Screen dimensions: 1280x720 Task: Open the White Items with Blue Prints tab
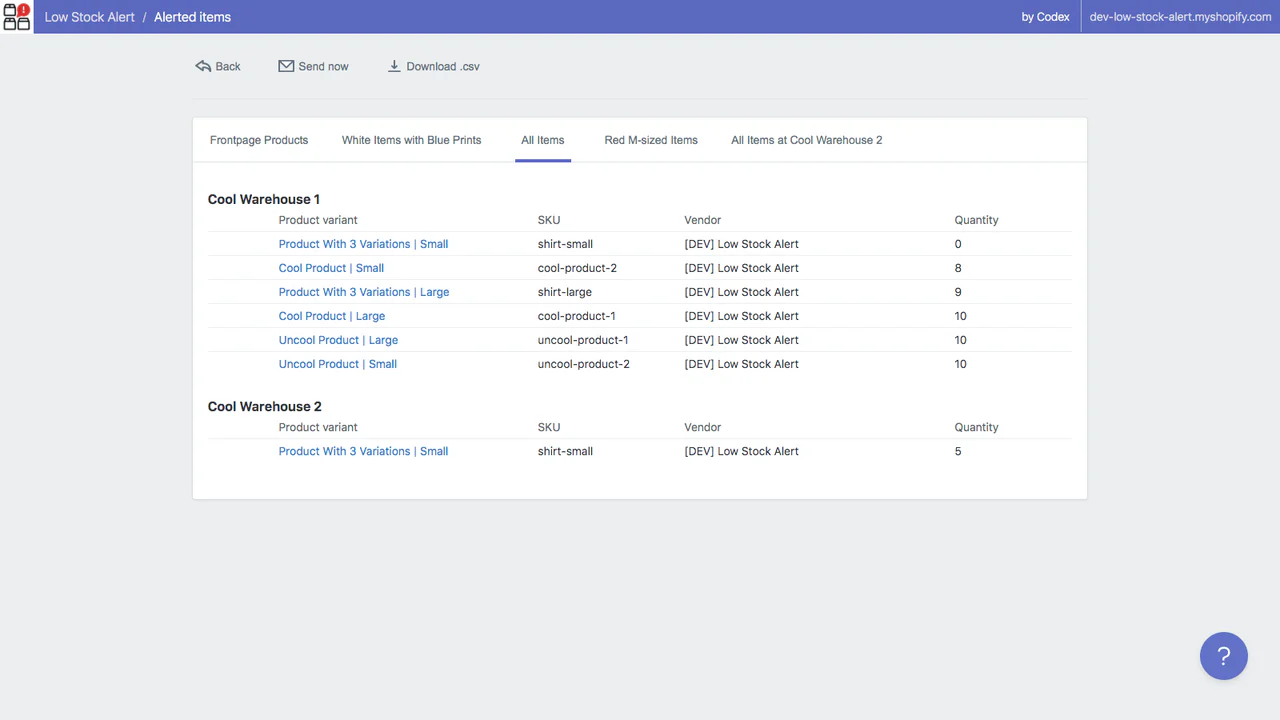(x=411, y=140)
